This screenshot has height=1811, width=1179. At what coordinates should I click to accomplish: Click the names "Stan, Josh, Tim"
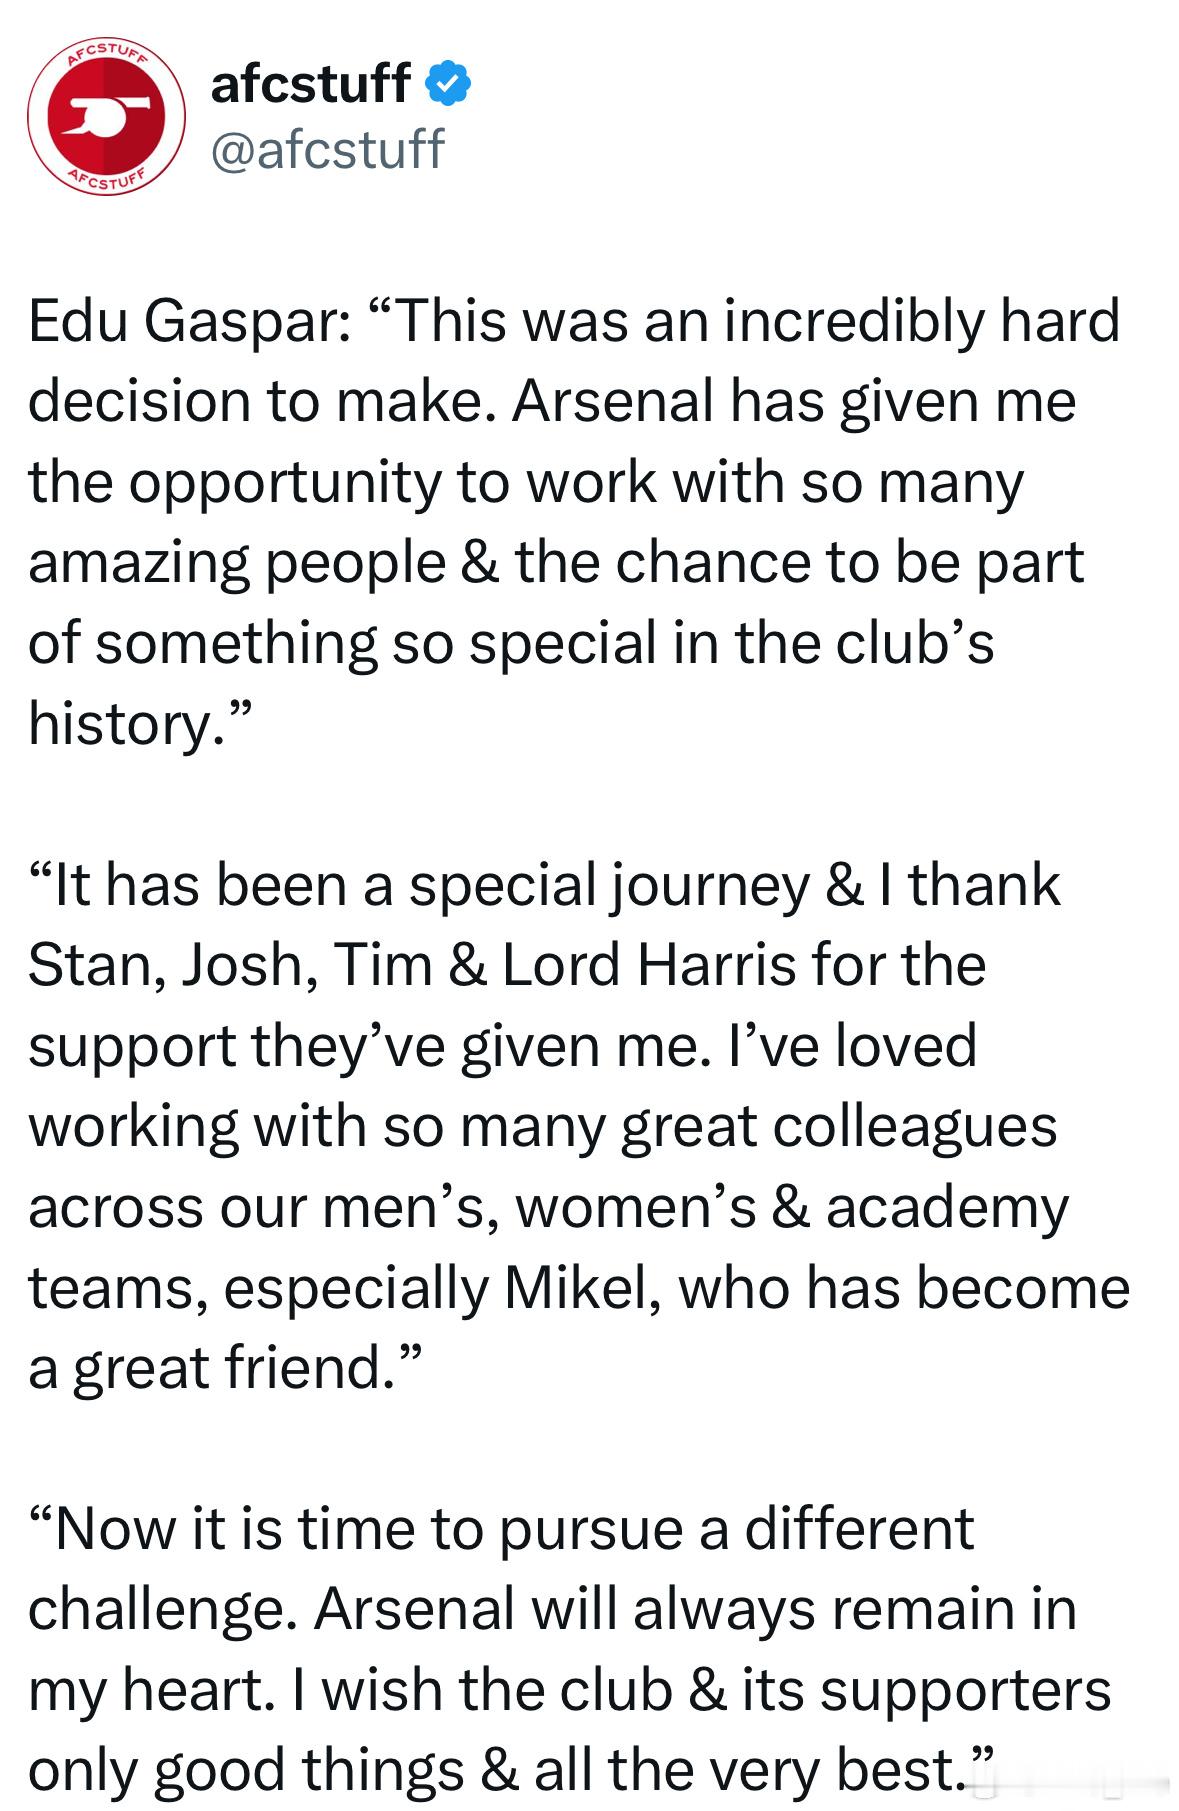pyautogui.click(x=230, y=966)
